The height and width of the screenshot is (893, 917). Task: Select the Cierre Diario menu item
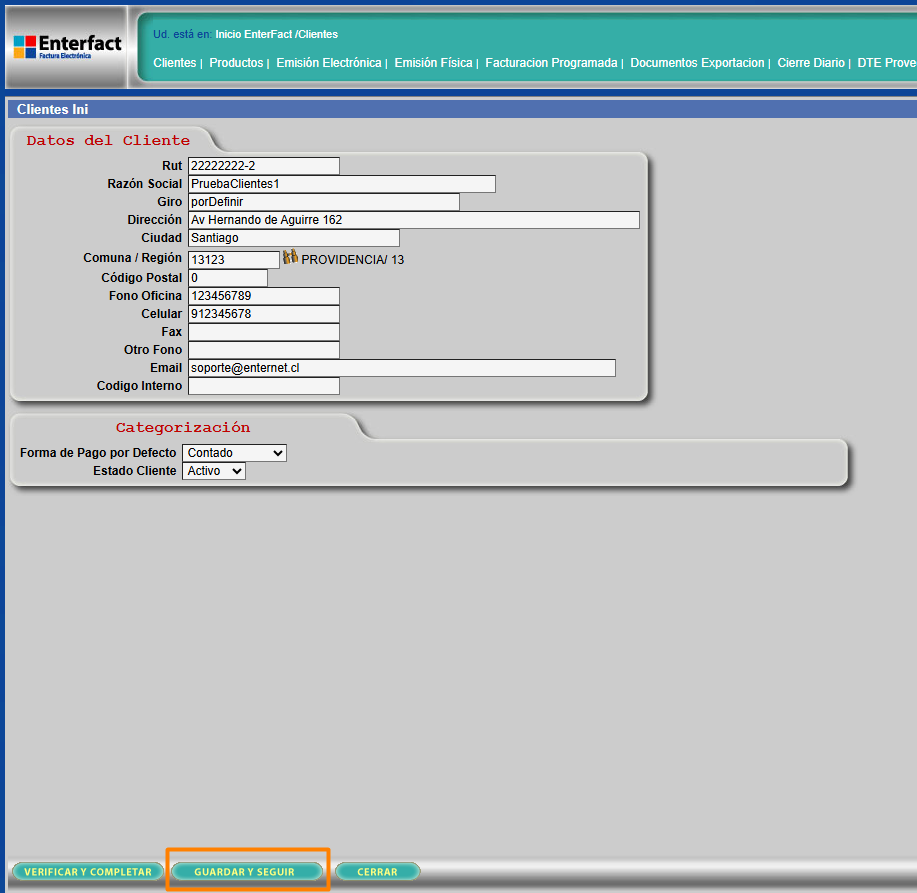point(810,63)
